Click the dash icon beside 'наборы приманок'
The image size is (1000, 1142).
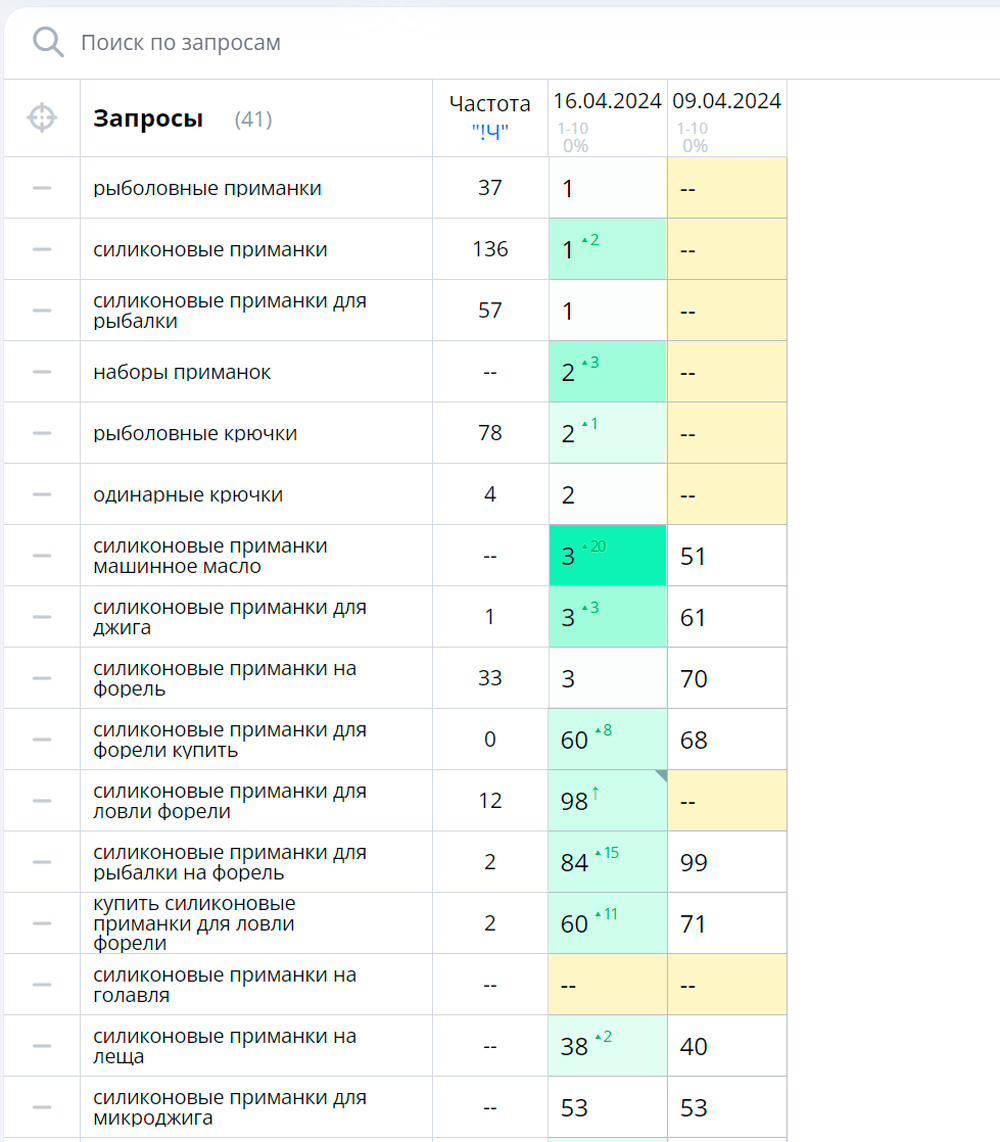[42, 371]
